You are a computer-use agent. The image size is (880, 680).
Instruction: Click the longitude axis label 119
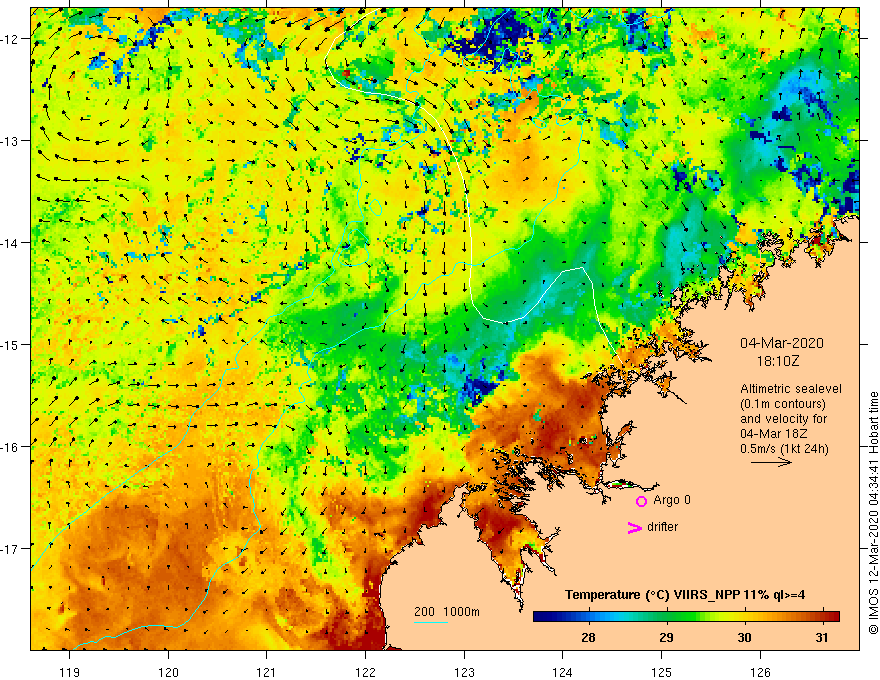[x=70, y=672]
